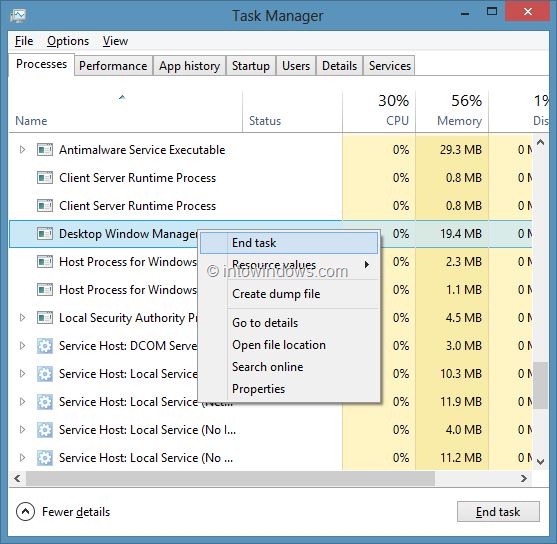This screenshot has height=544, width=557.
Task: Click the 11.9 MB memory value
Action: [461, 402]
